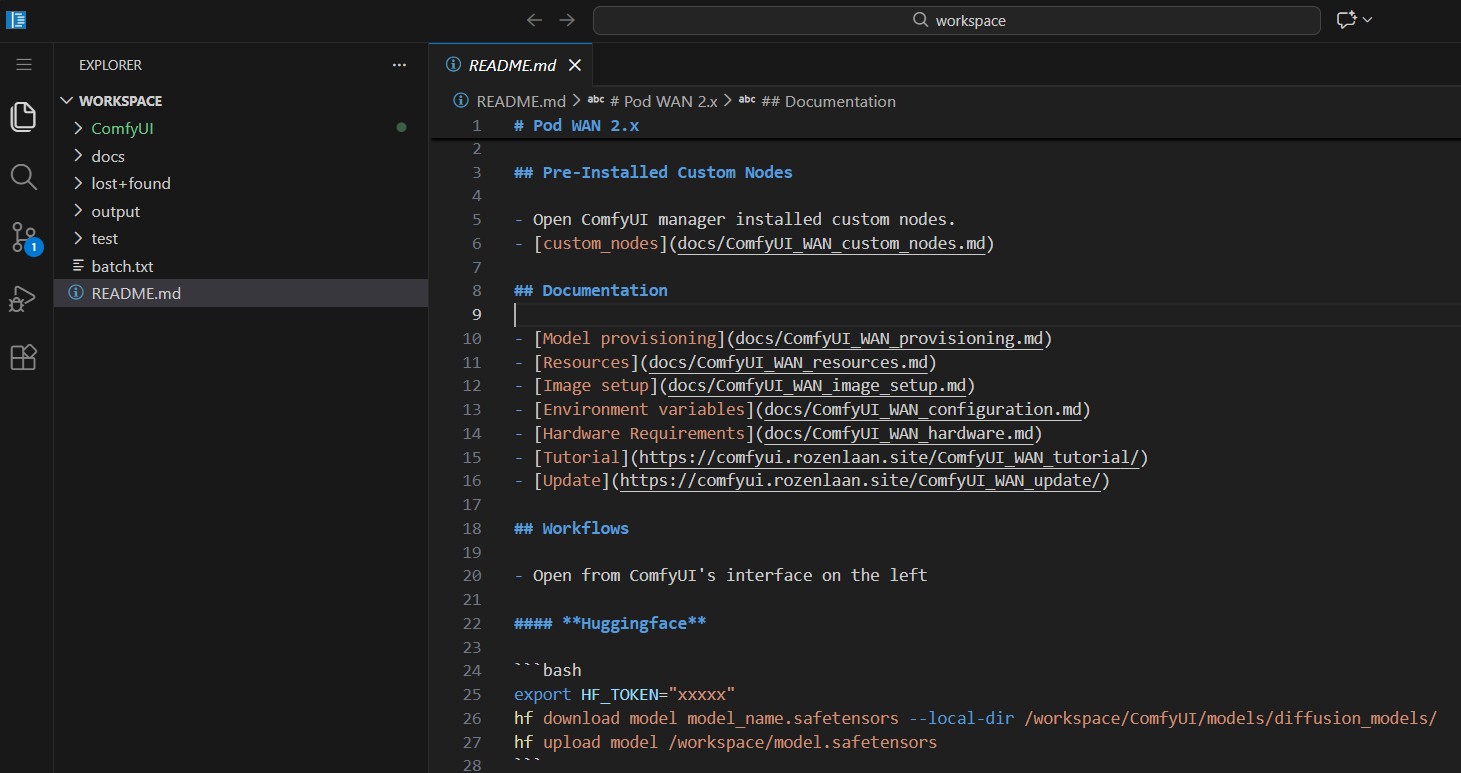Screen dimensions: 1461x773
Task: Open the split editor dropdown chevron
Action: tap(1366, 20)
